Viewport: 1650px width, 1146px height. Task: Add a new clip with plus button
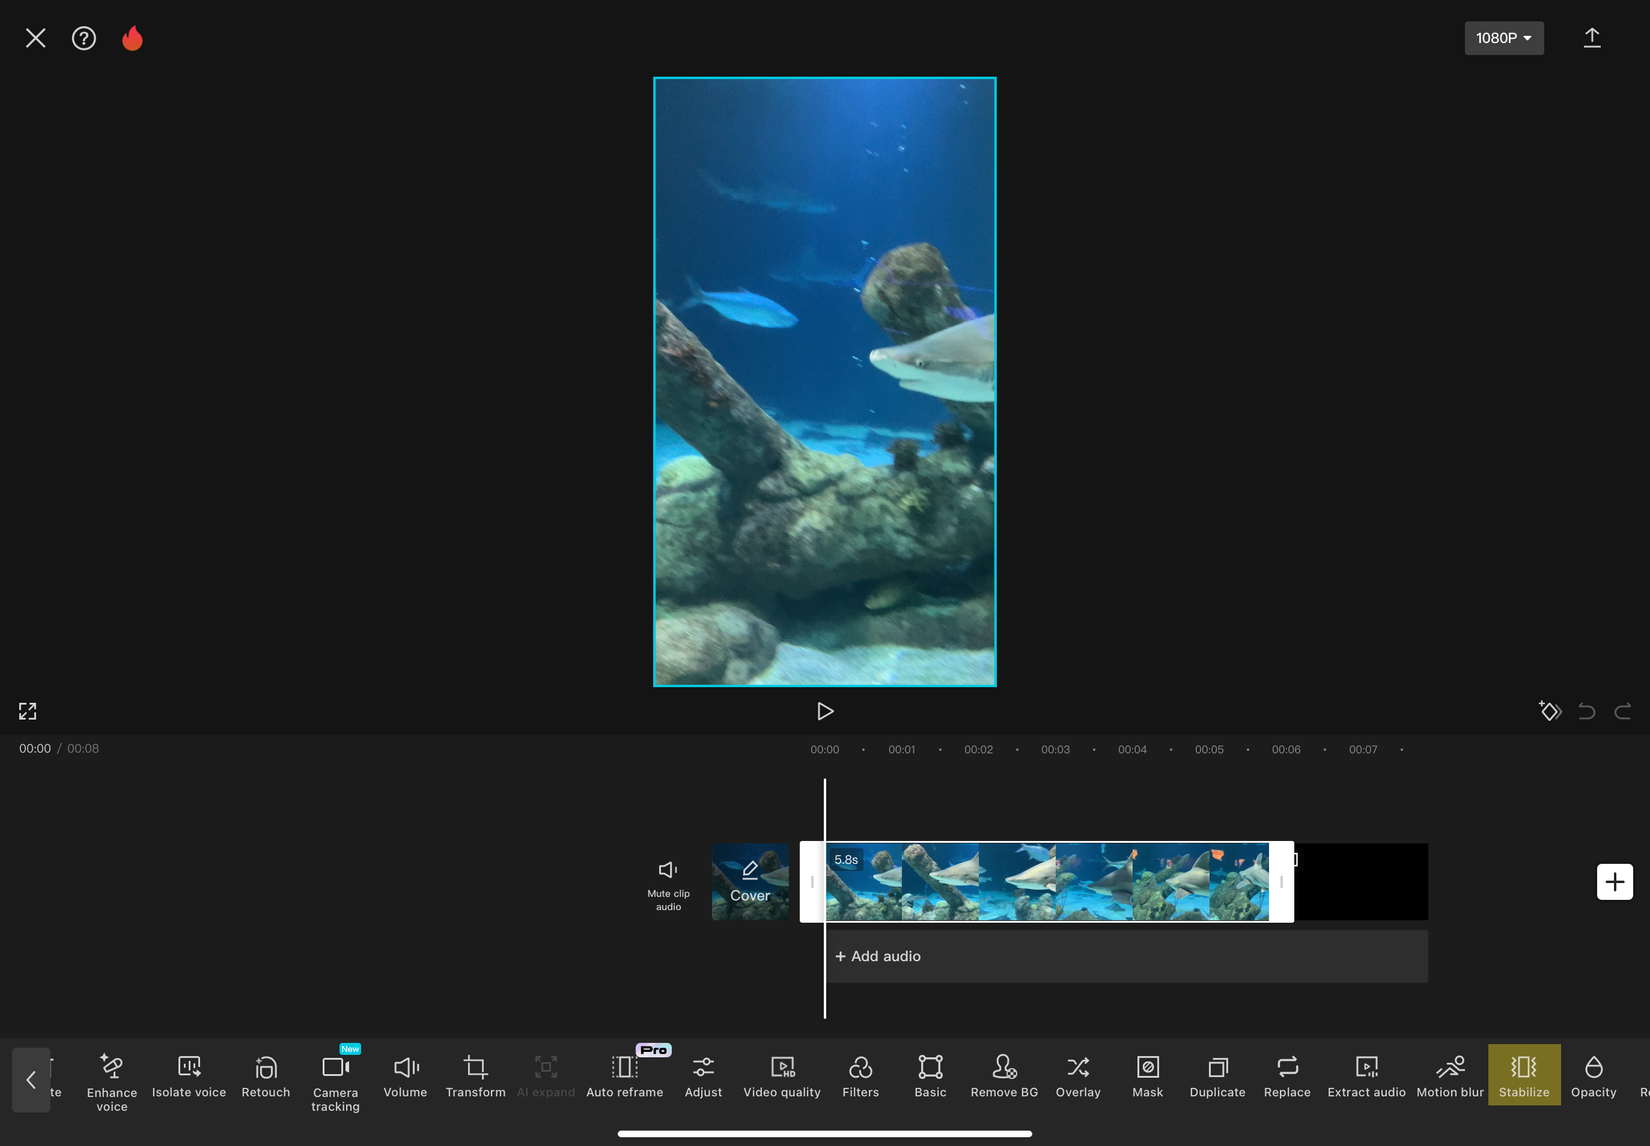(x=1614, y=882)
